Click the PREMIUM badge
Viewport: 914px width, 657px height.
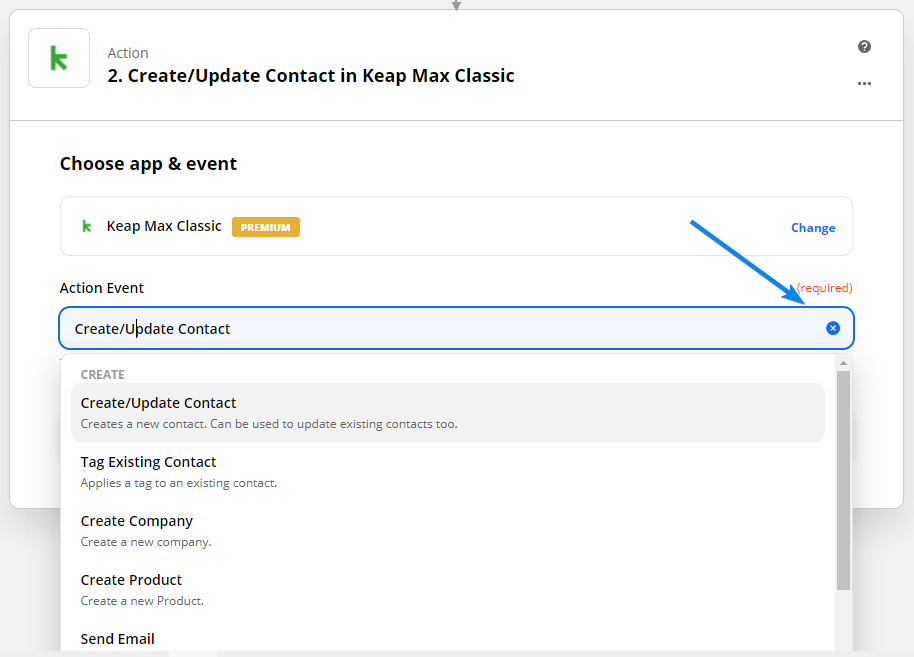(266, 227)
